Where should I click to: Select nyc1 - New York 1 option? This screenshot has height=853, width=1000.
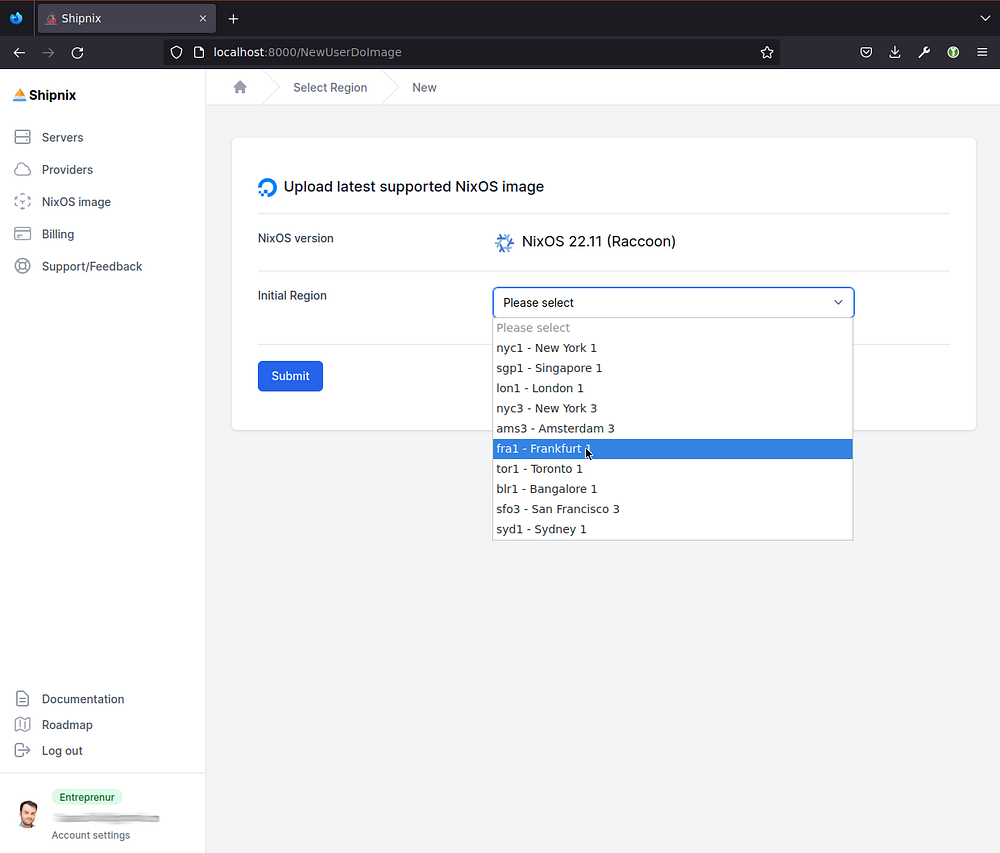pyautogui.click(x=672, y=347)
